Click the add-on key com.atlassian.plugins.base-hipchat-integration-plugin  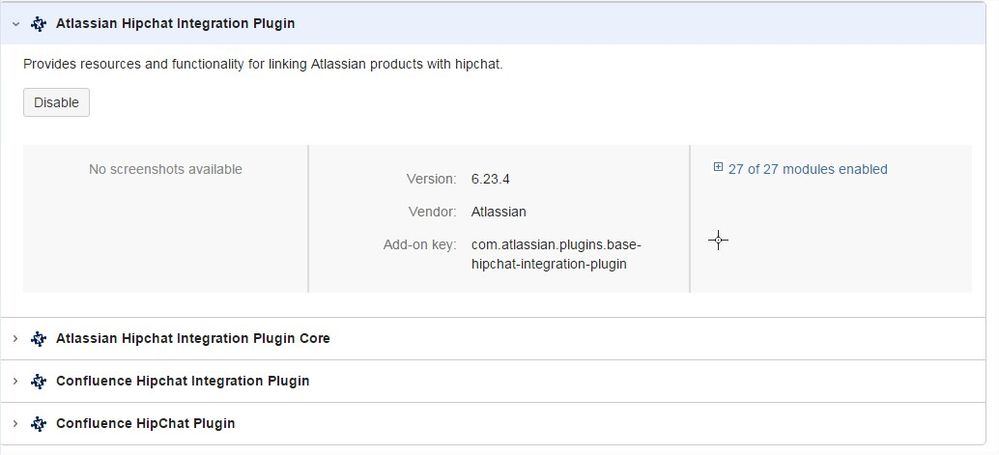pos(556,254)
